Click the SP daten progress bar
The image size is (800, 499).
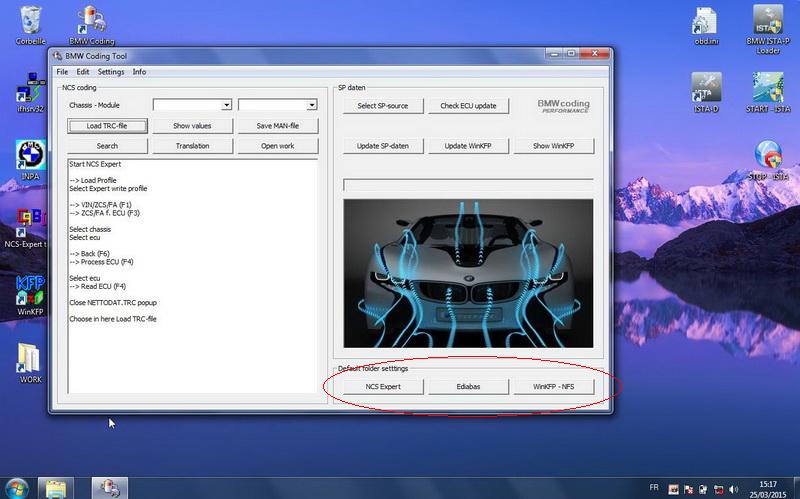pyautogui.click(x=468, y=185)
